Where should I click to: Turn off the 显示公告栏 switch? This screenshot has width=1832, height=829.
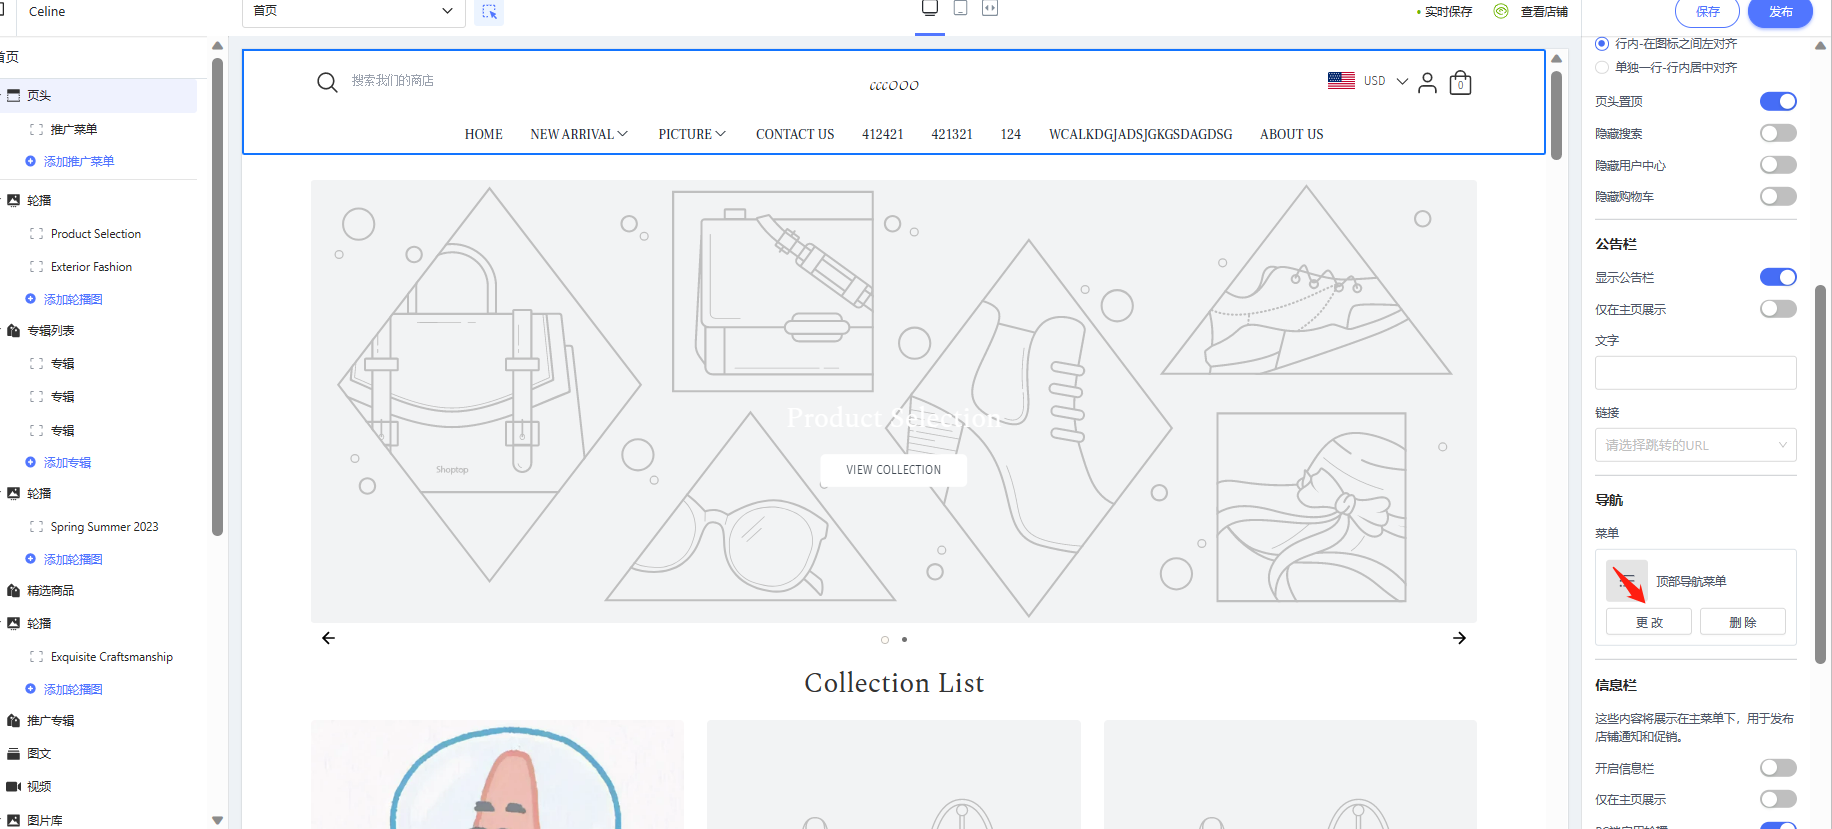tap(1778, 277)
